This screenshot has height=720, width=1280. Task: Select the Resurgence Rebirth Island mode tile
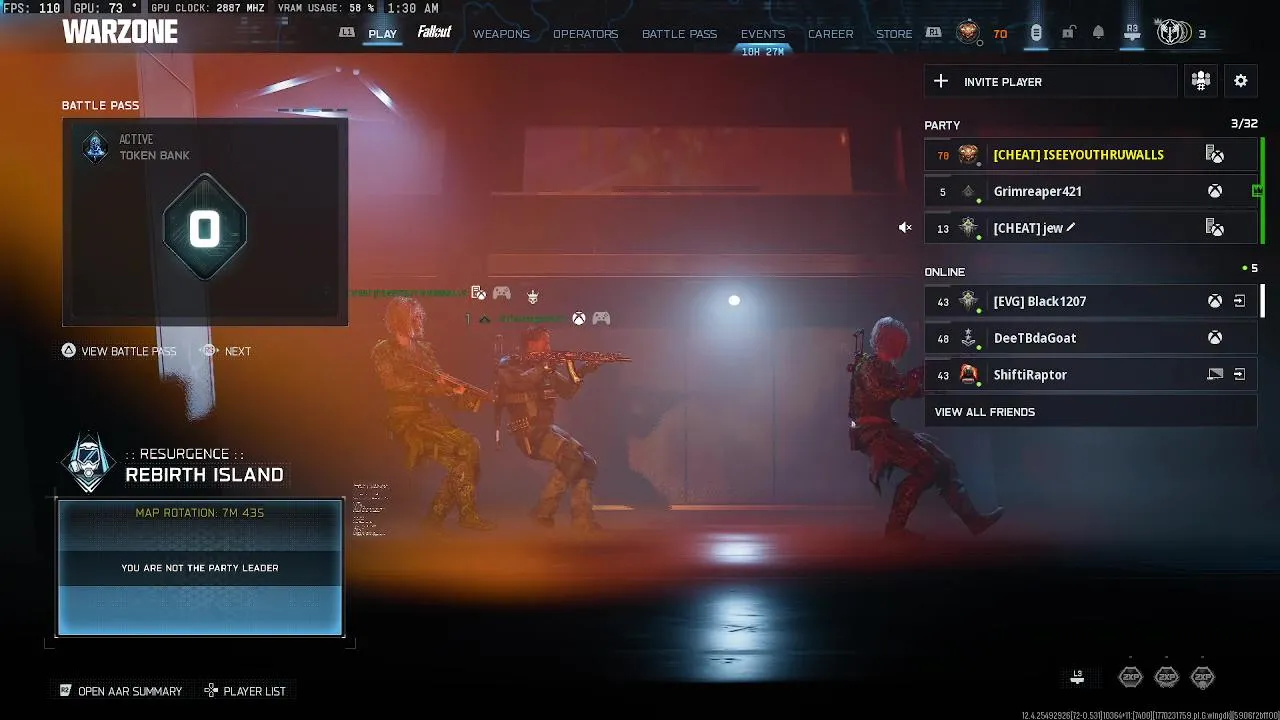coord(200,567)
